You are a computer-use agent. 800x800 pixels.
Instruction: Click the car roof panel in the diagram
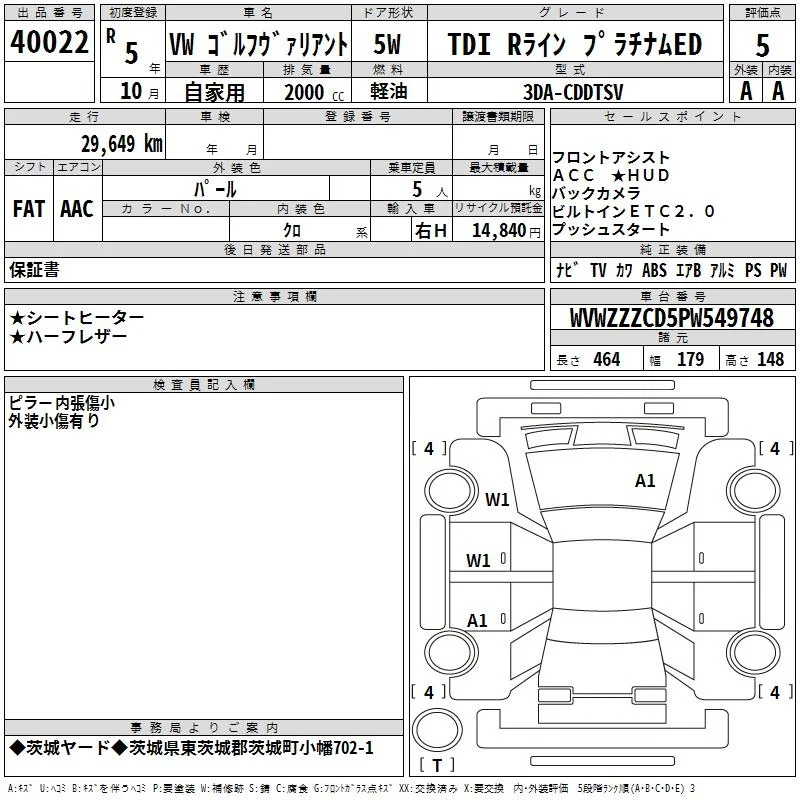(602, 576)
